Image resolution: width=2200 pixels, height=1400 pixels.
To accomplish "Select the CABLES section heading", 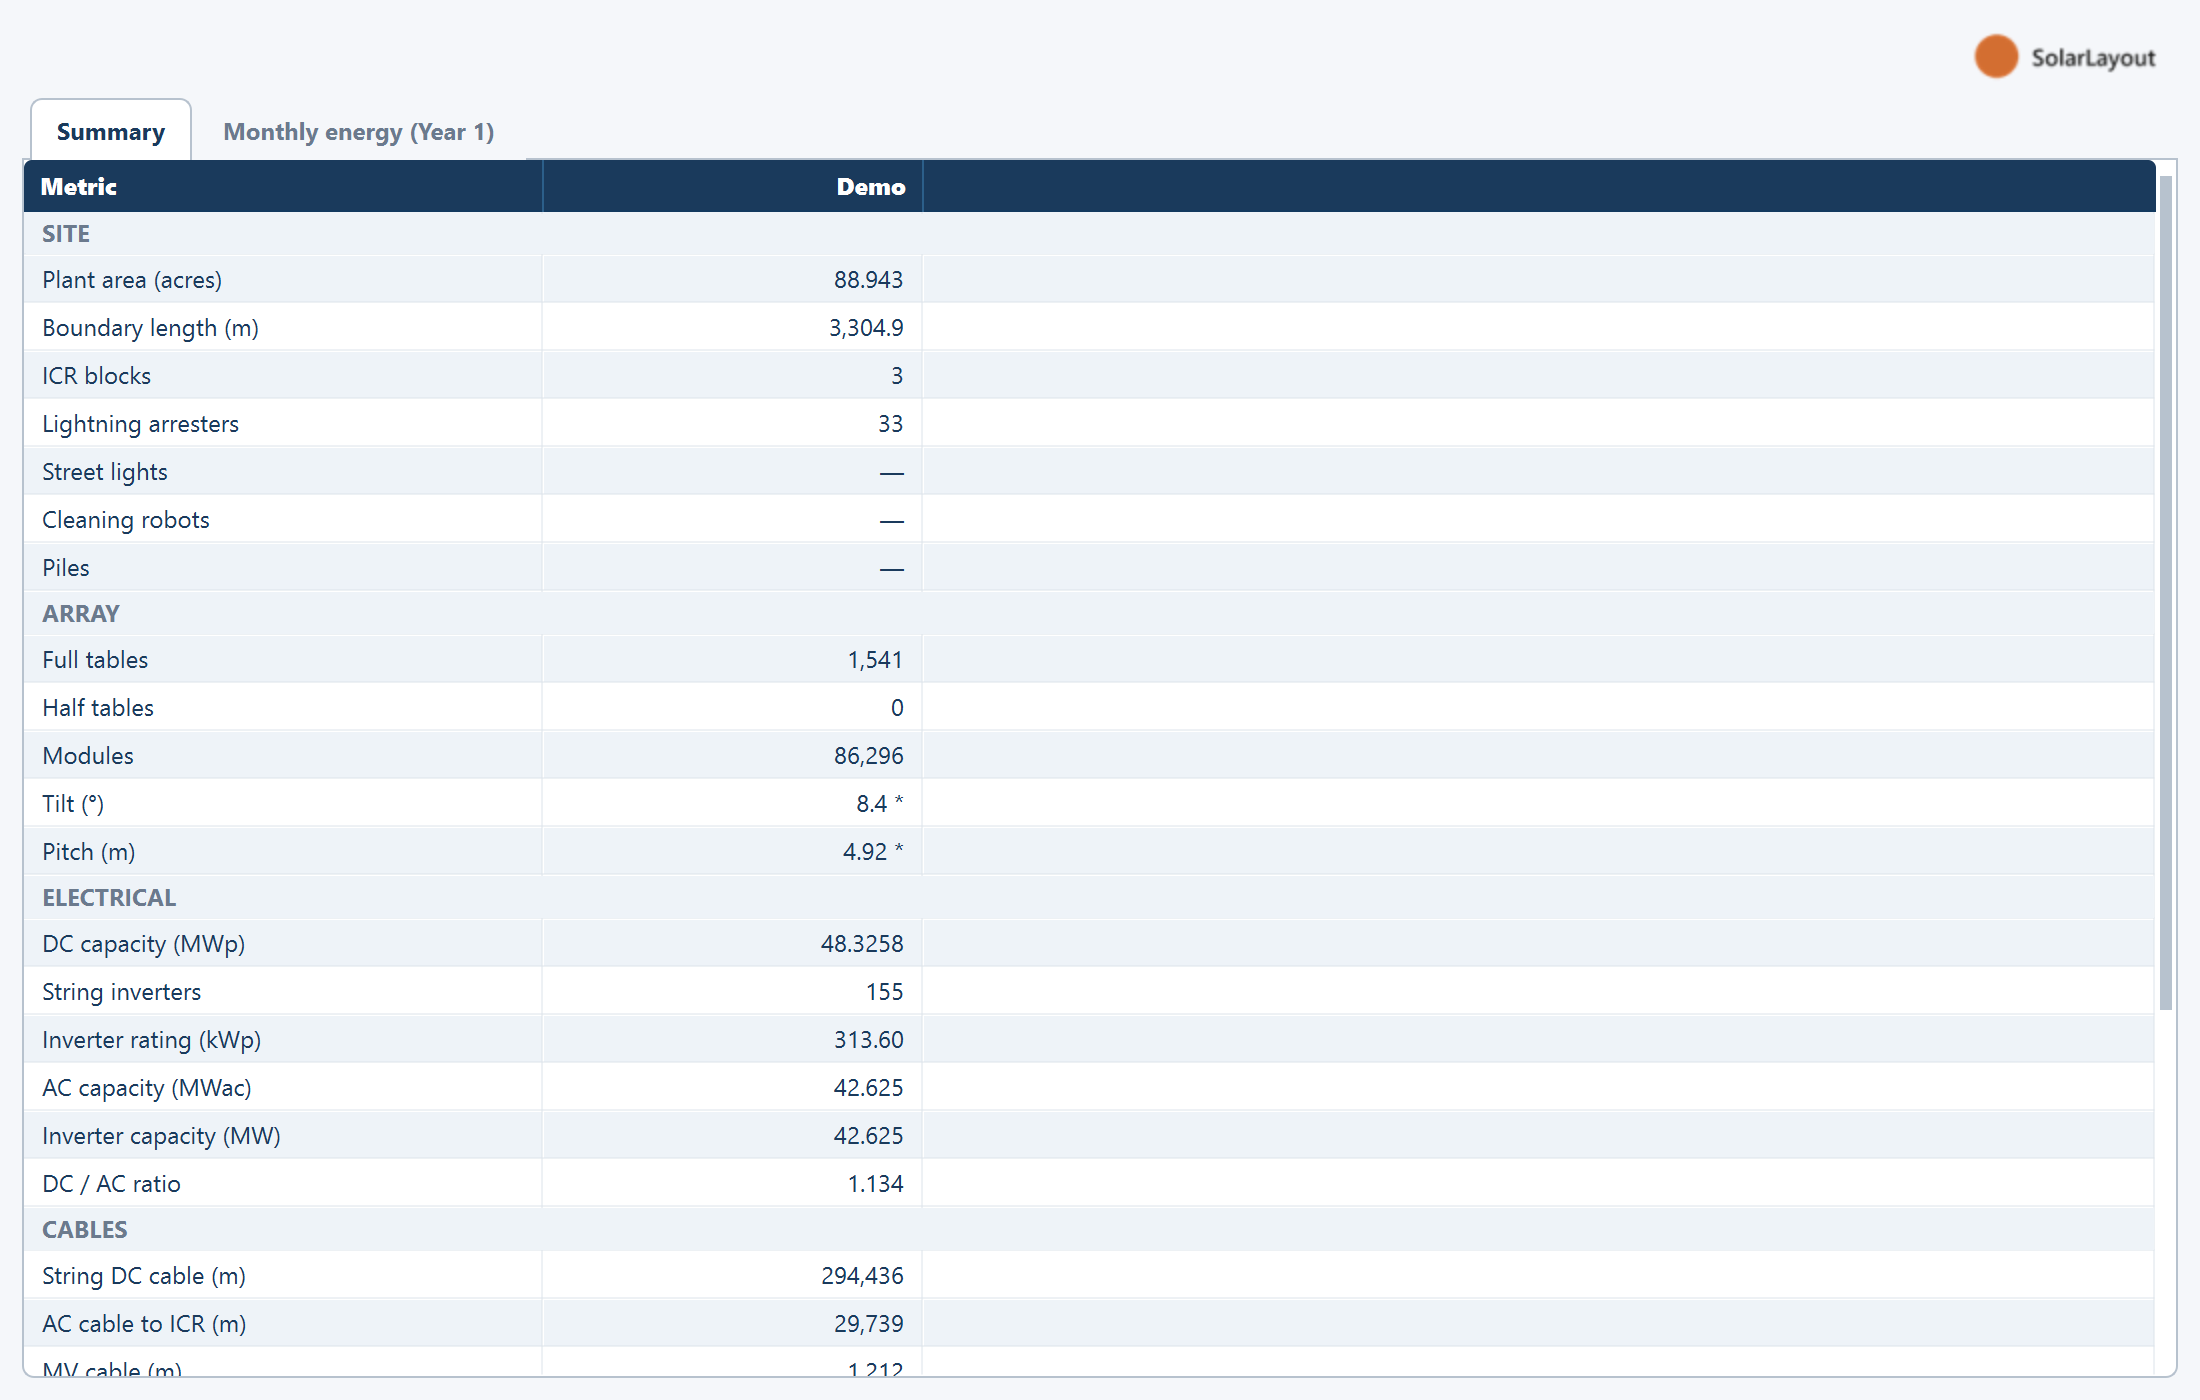I will pos(85,1230).
